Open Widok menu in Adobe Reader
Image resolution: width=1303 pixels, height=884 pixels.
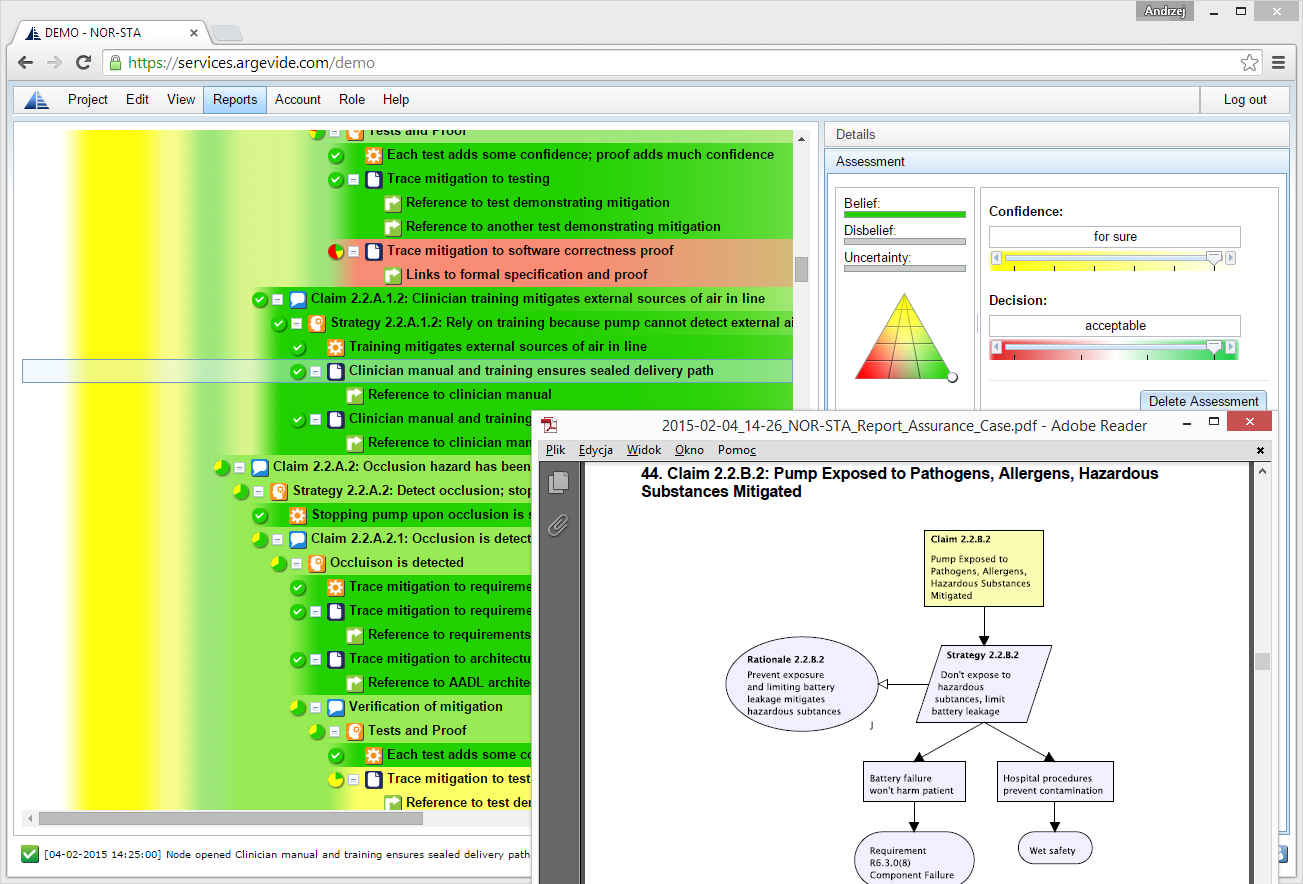(x=643, y=450)
